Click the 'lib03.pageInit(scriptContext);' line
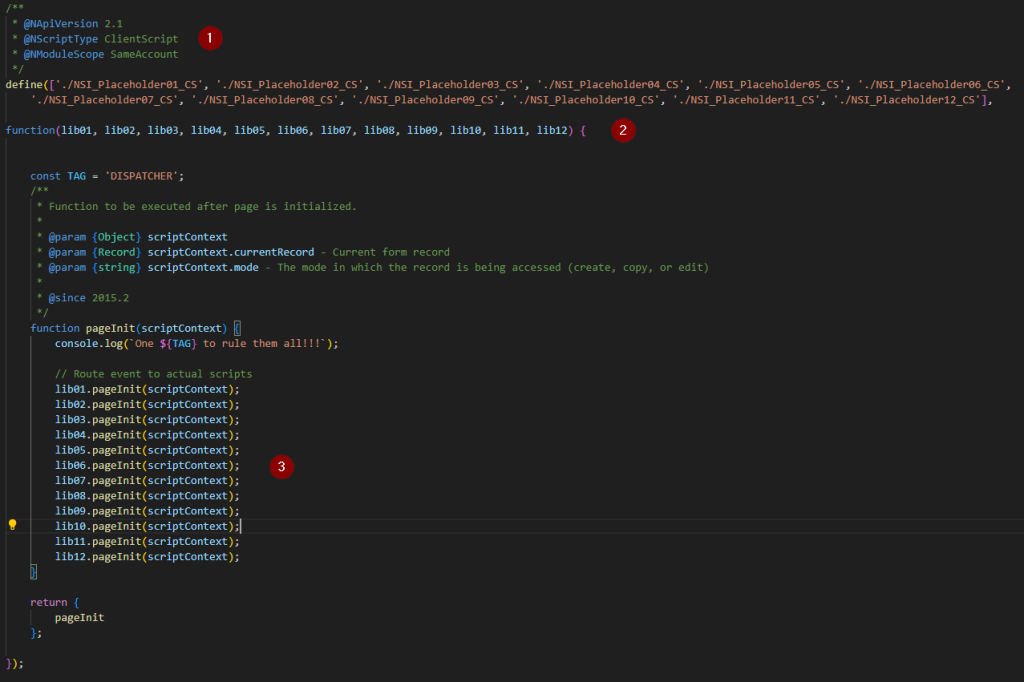Screen dimensions: 1024x682 click(147, 419)
